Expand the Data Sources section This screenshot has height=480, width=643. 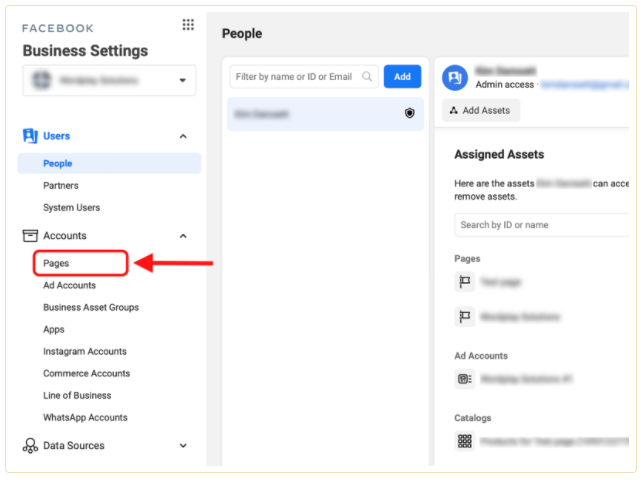point(183,446)
